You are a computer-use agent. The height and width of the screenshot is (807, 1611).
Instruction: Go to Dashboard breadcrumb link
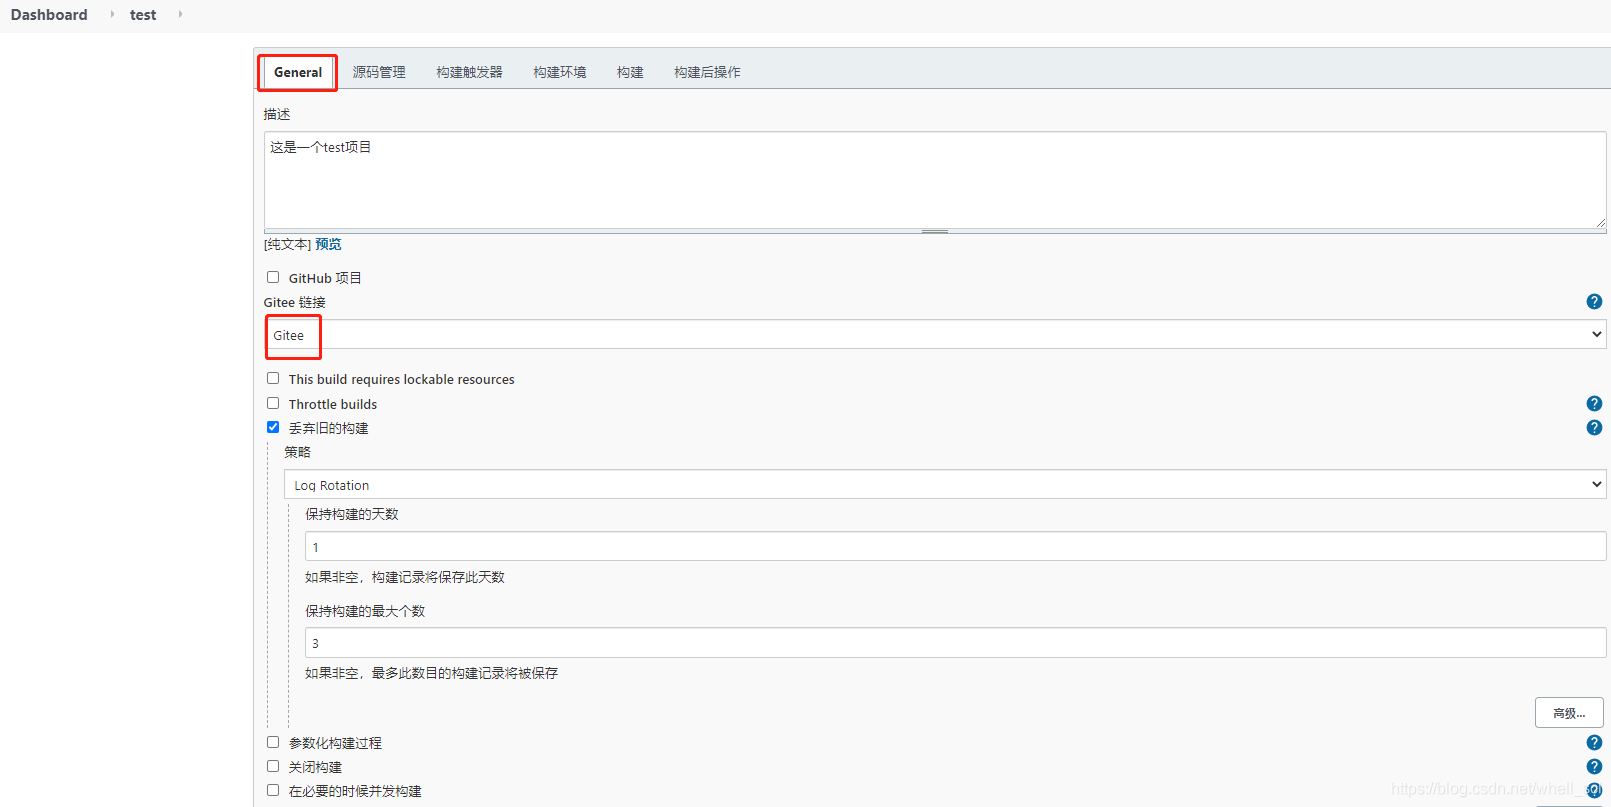point(49,14)
